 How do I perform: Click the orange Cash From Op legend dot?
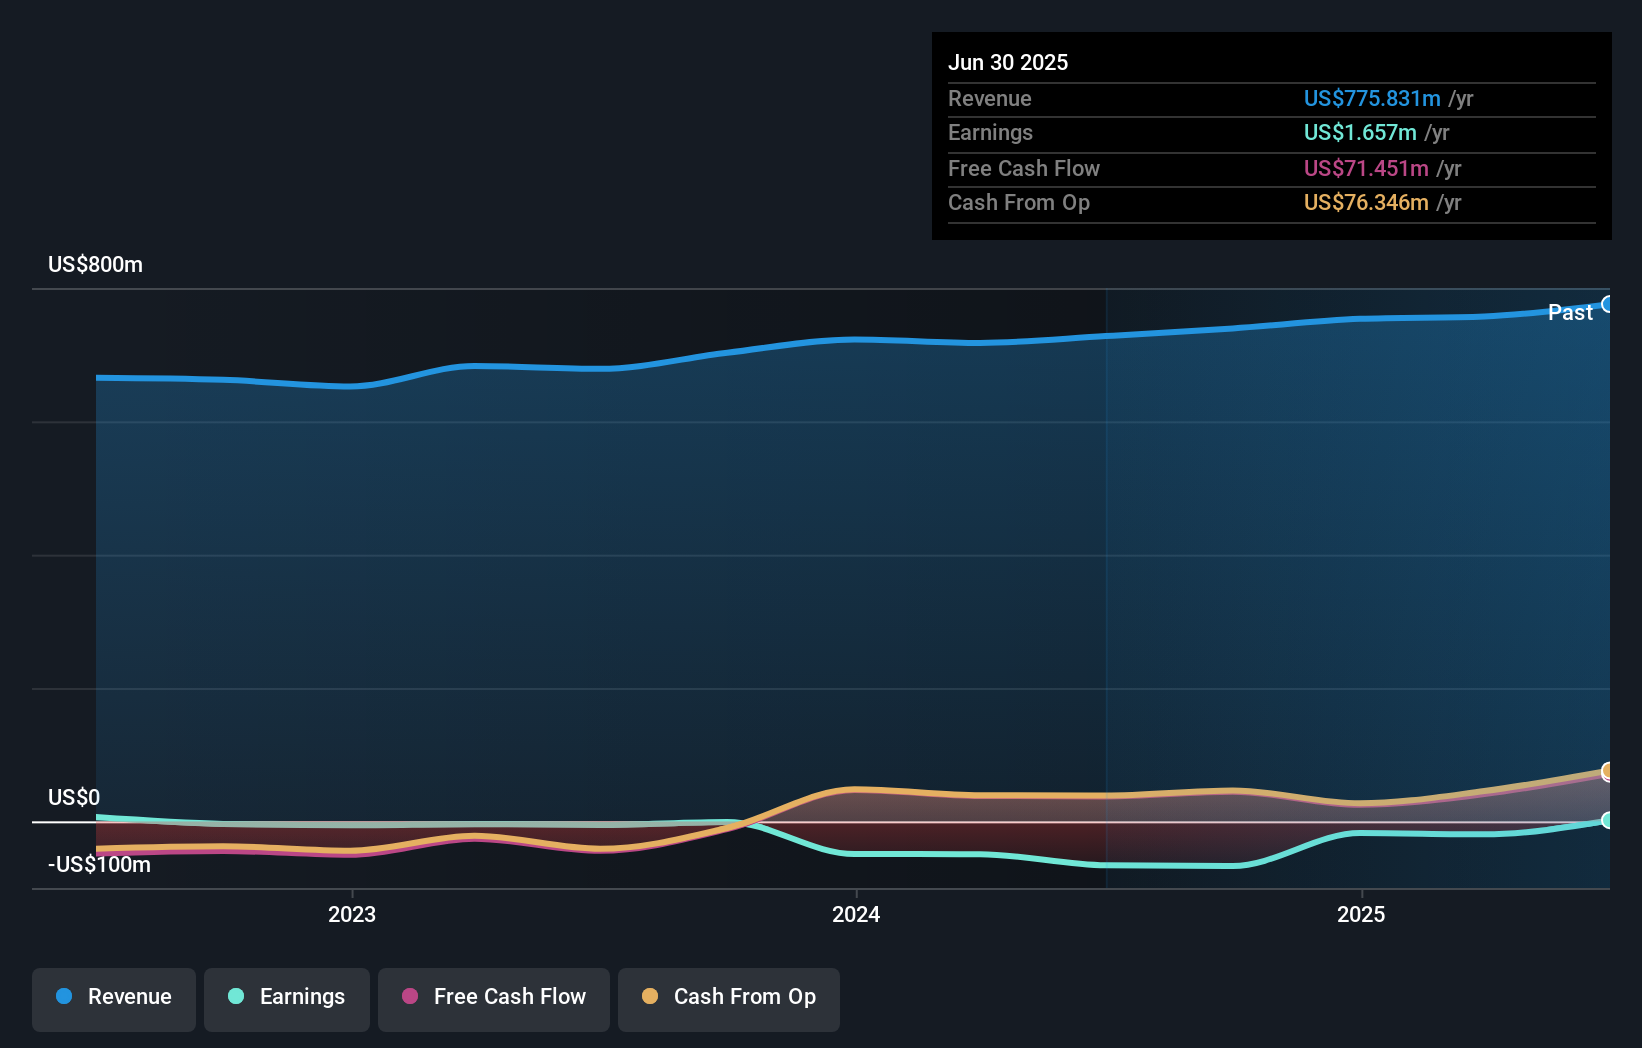(x=650, y=997)
